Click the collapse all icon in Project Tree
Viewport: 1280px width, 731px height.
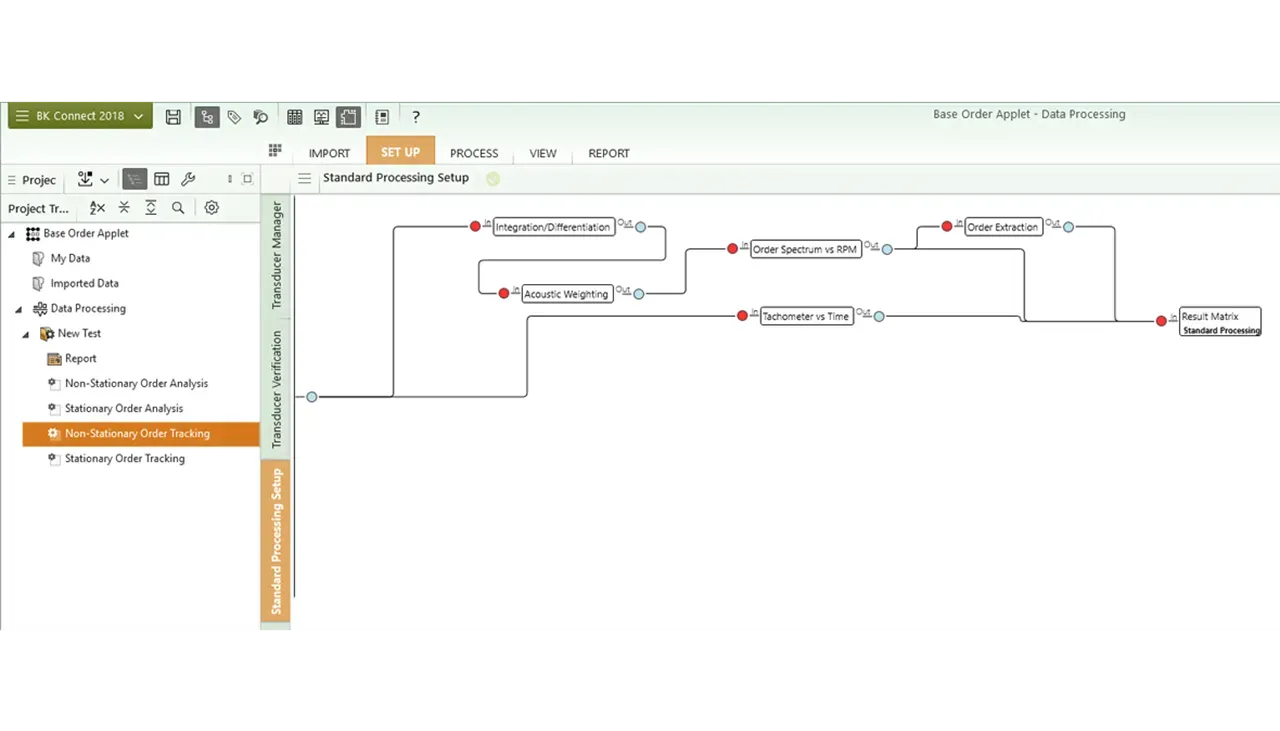pos(124,207)
